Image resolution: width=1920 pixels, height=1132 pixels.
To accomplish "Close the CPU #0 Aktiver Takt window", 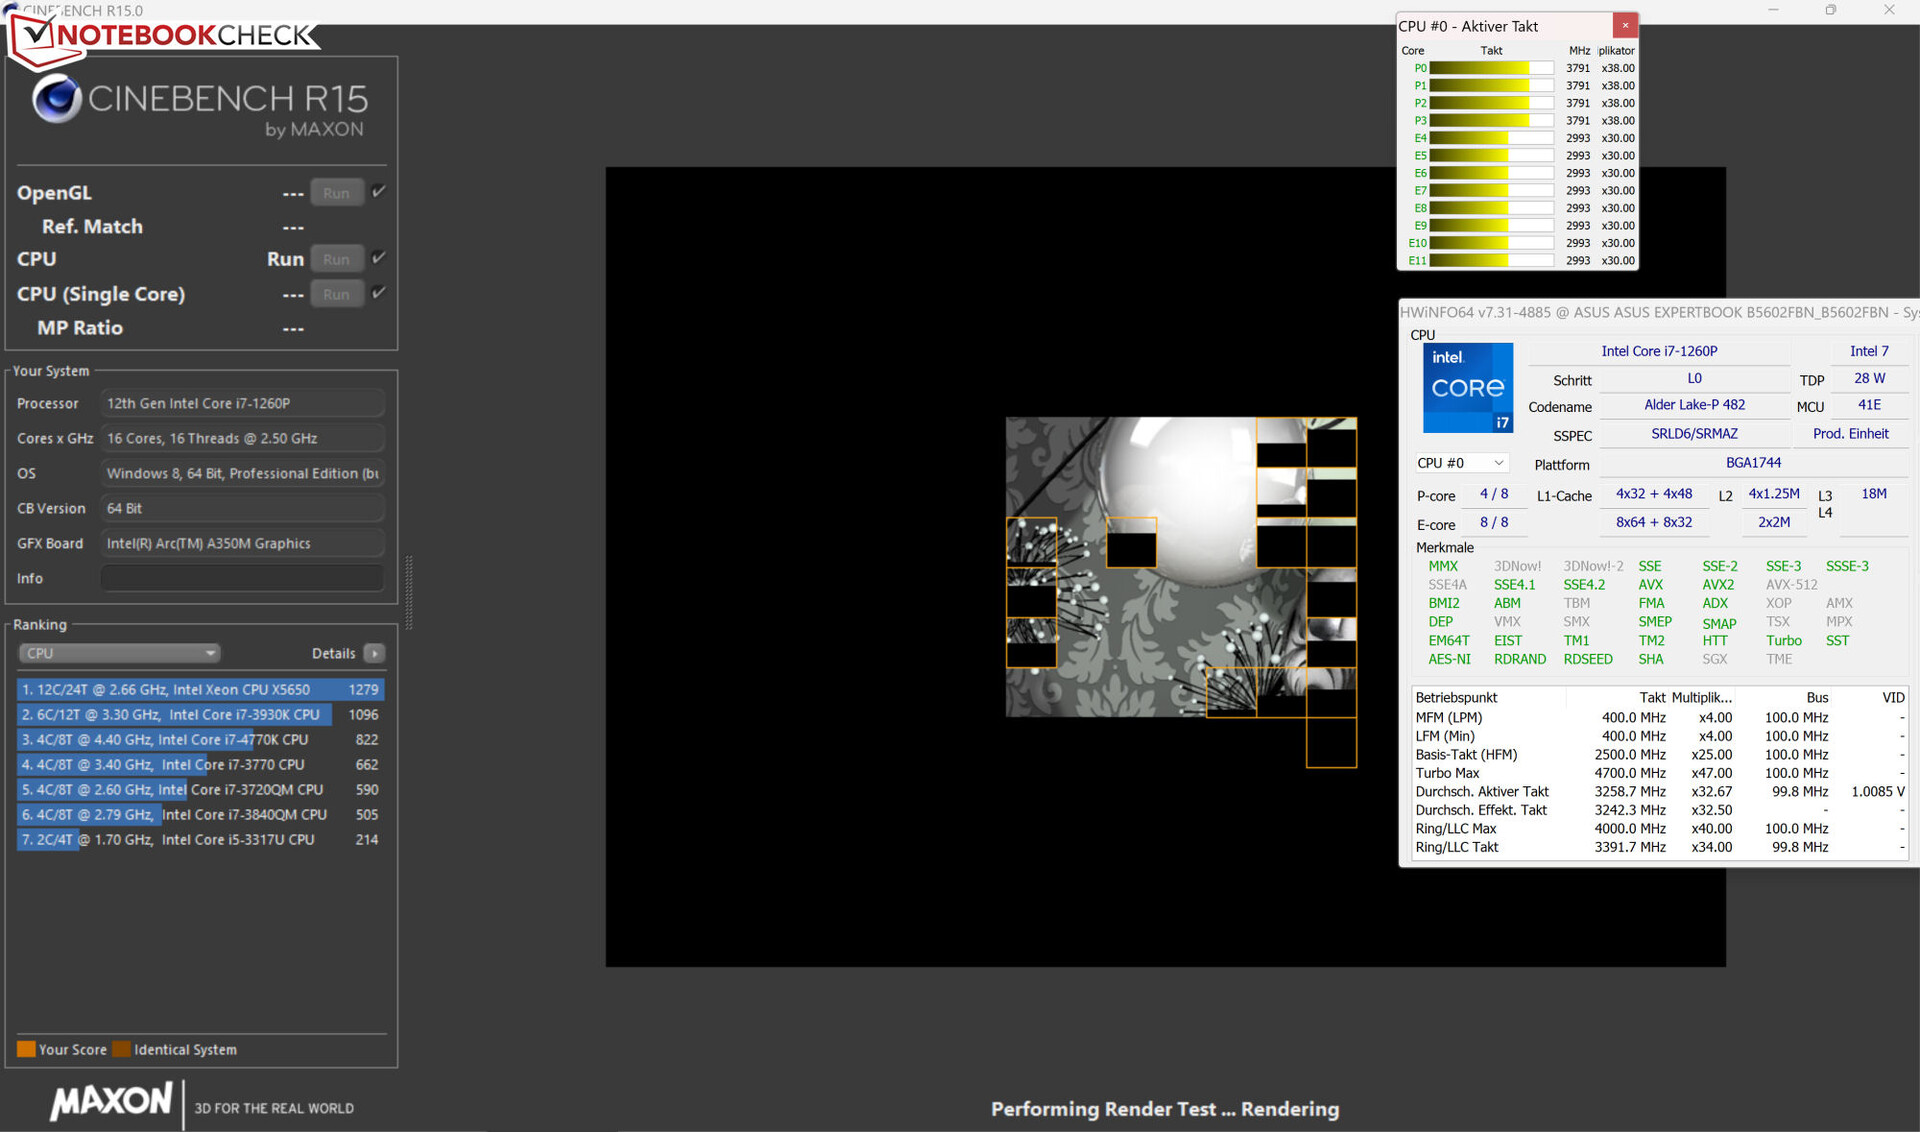I will click(x=1625, y=25).
